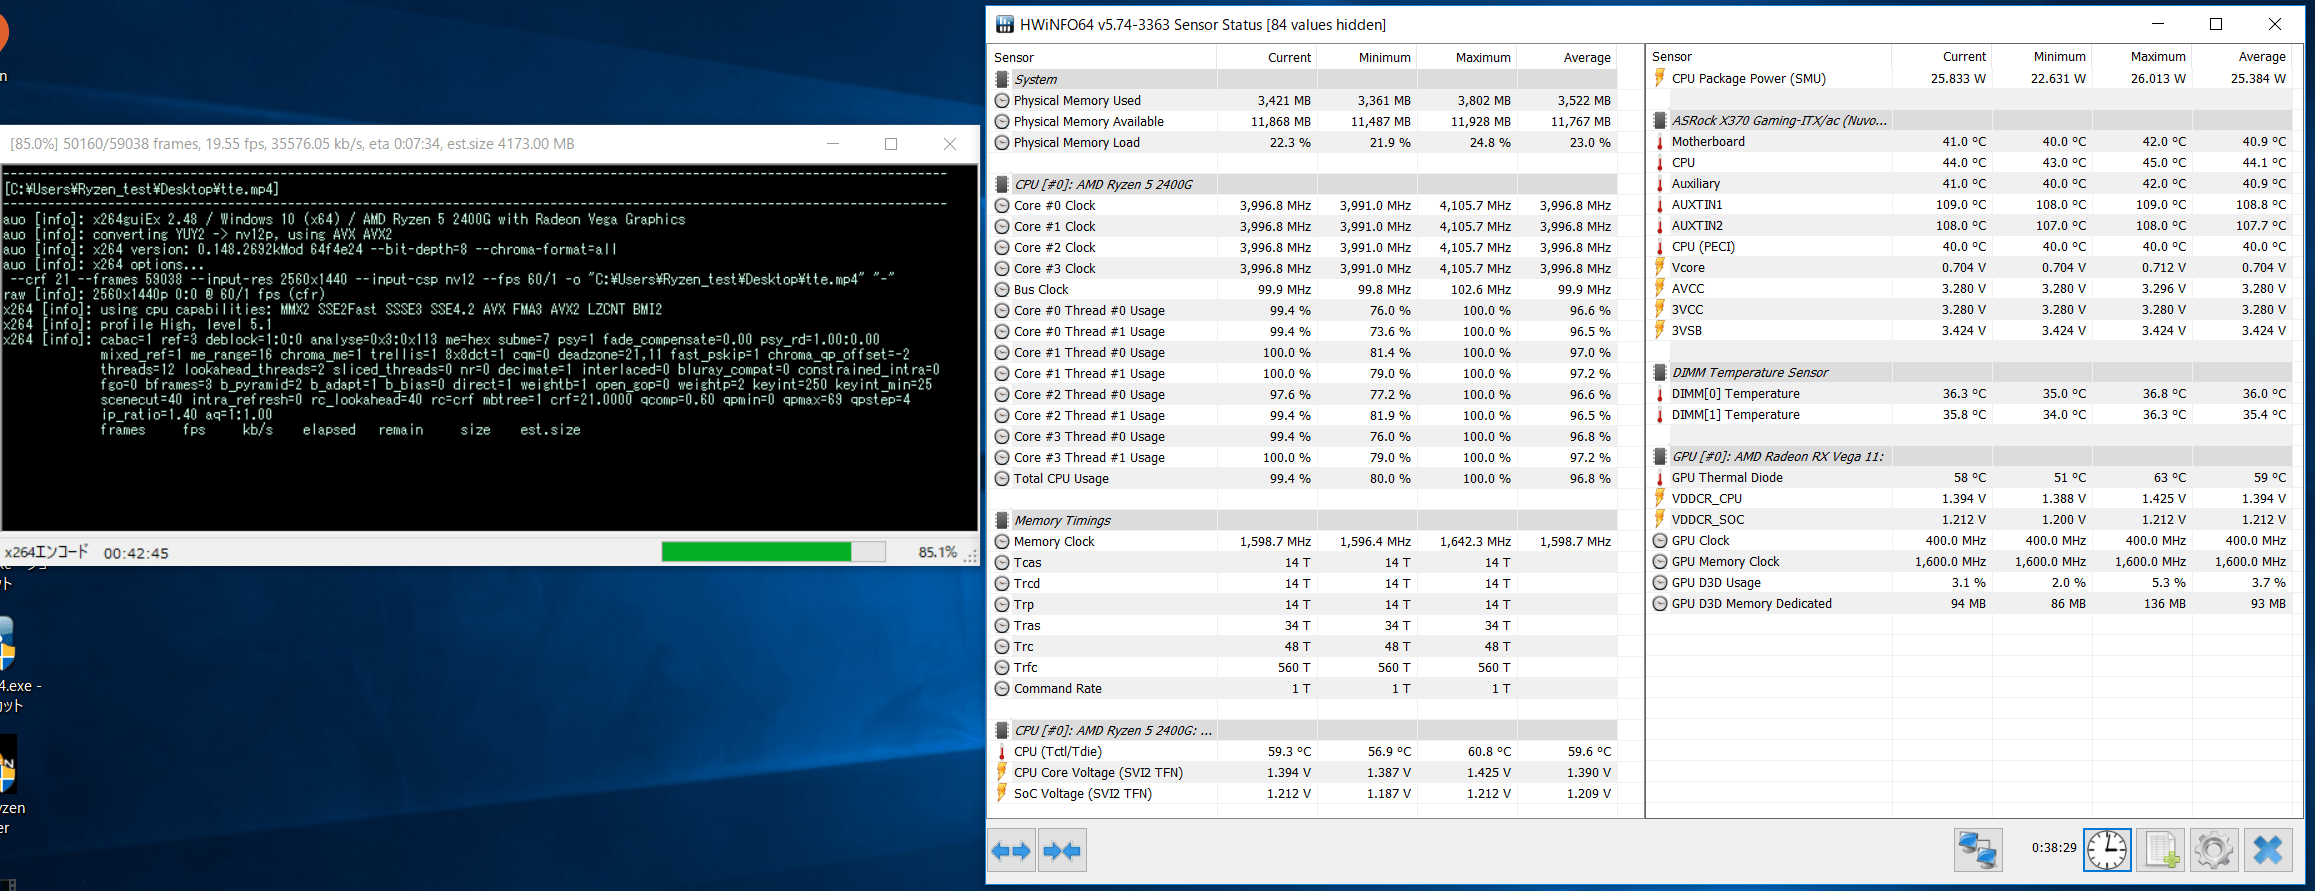
Task: Click the thermometer icon beside CPU (Tctl/Tdie)
Action: click(1002, 751)
